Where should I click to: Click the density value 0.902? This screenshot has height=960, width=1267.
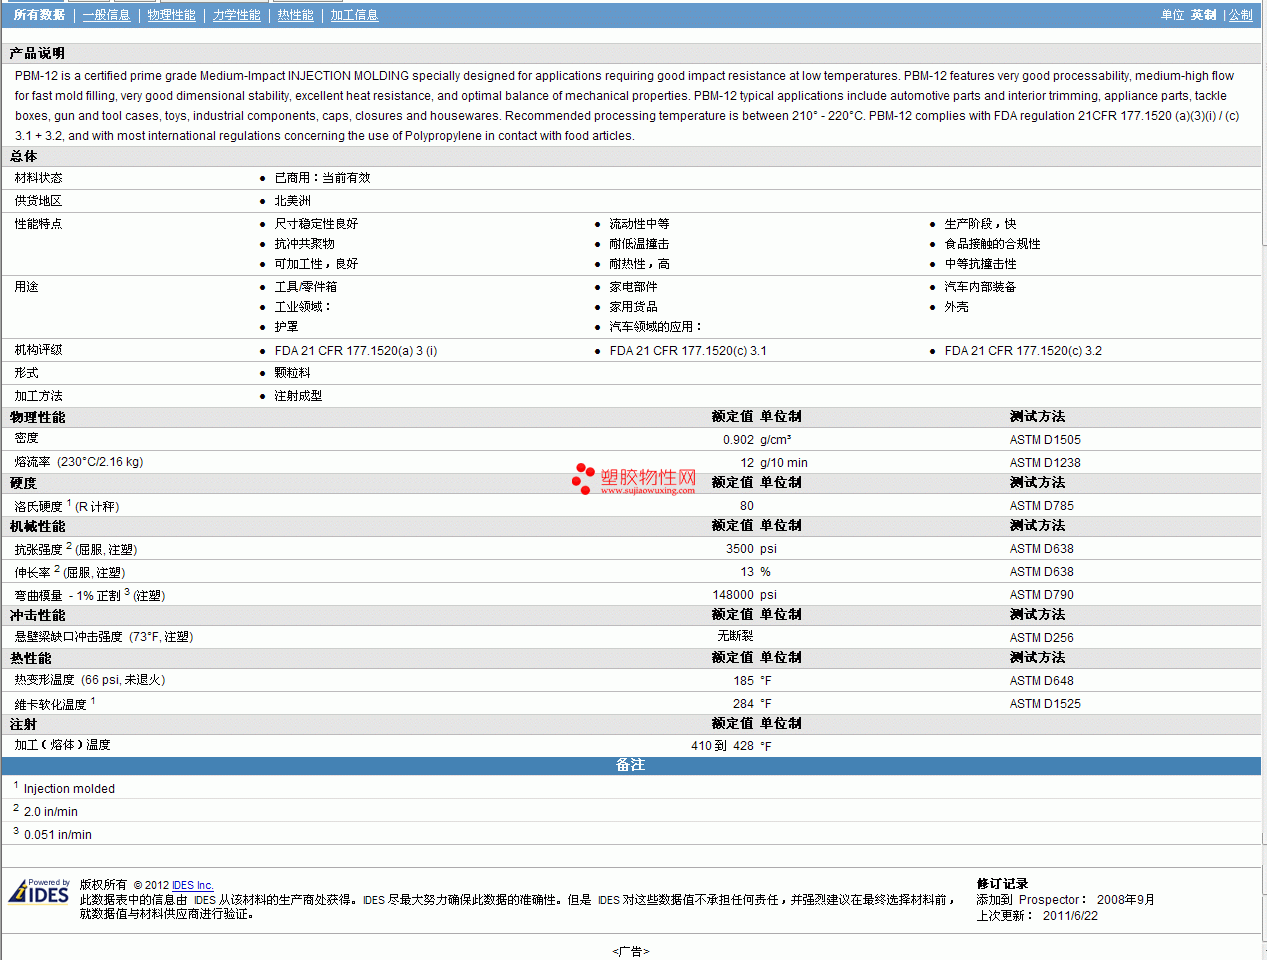pyautogui.click(x=738, y=440)
